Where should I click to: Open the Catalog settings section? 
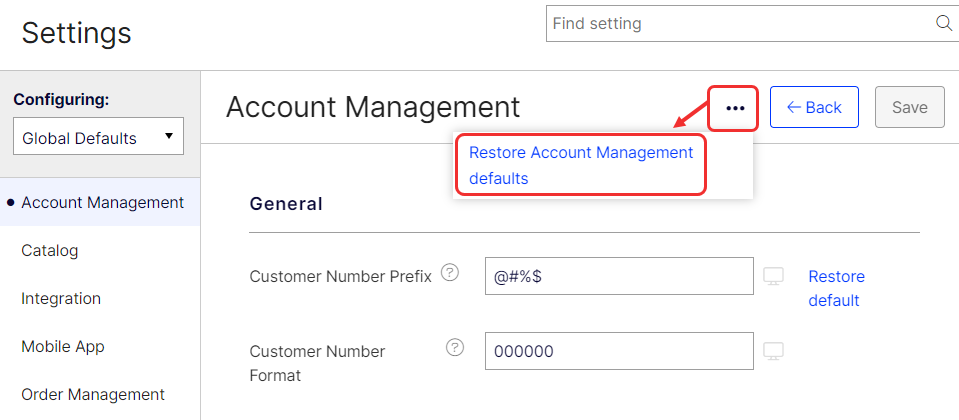click(50, 251)
